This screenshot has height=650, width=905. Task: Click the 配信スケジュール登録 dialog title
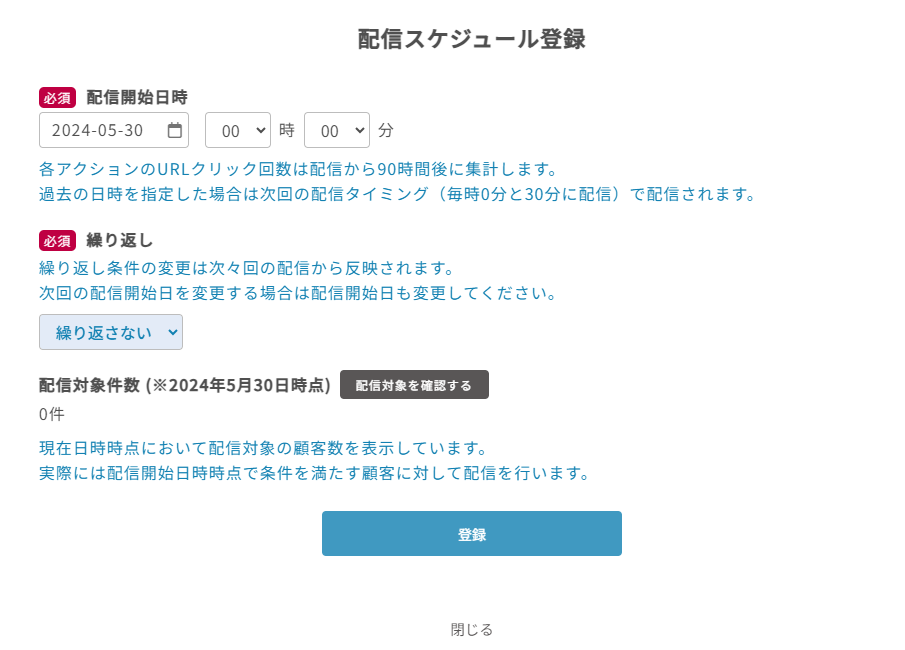tap(471, 39)
